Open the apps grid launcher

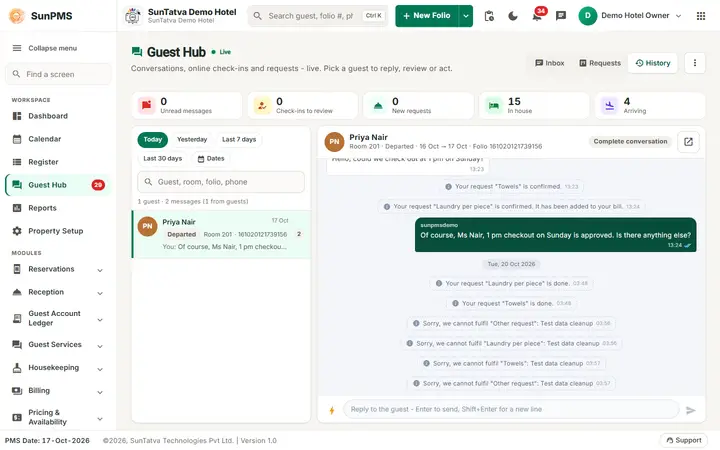[x=701, y=16]
